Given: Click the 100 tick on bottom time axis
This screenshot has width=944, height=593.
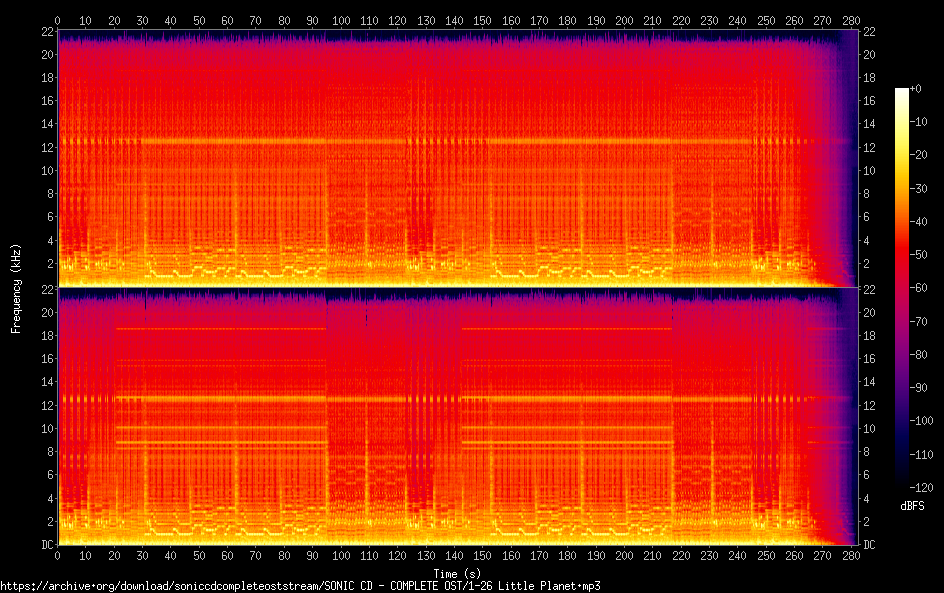Looking at the screenshot, I should [x=341, y=556].
